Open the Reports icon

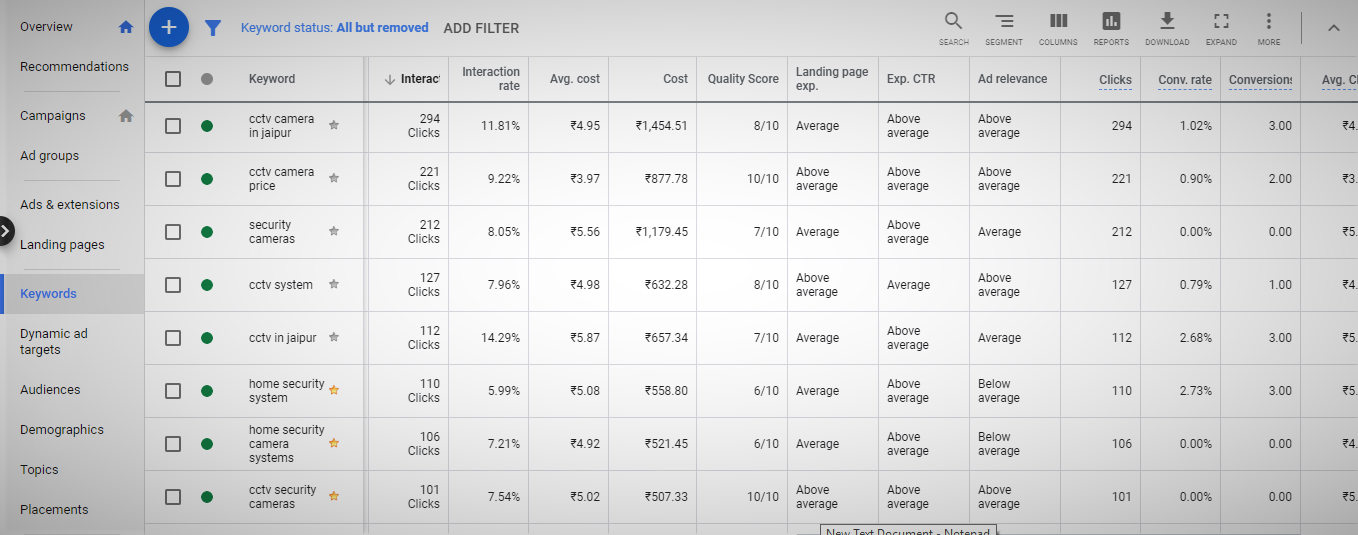(1111, 27)
